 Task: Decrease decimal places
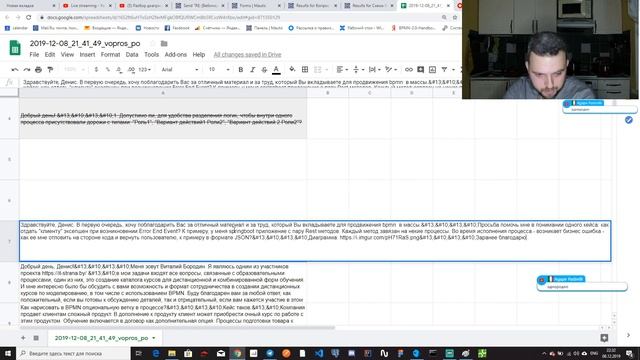(x=119, y=70)
